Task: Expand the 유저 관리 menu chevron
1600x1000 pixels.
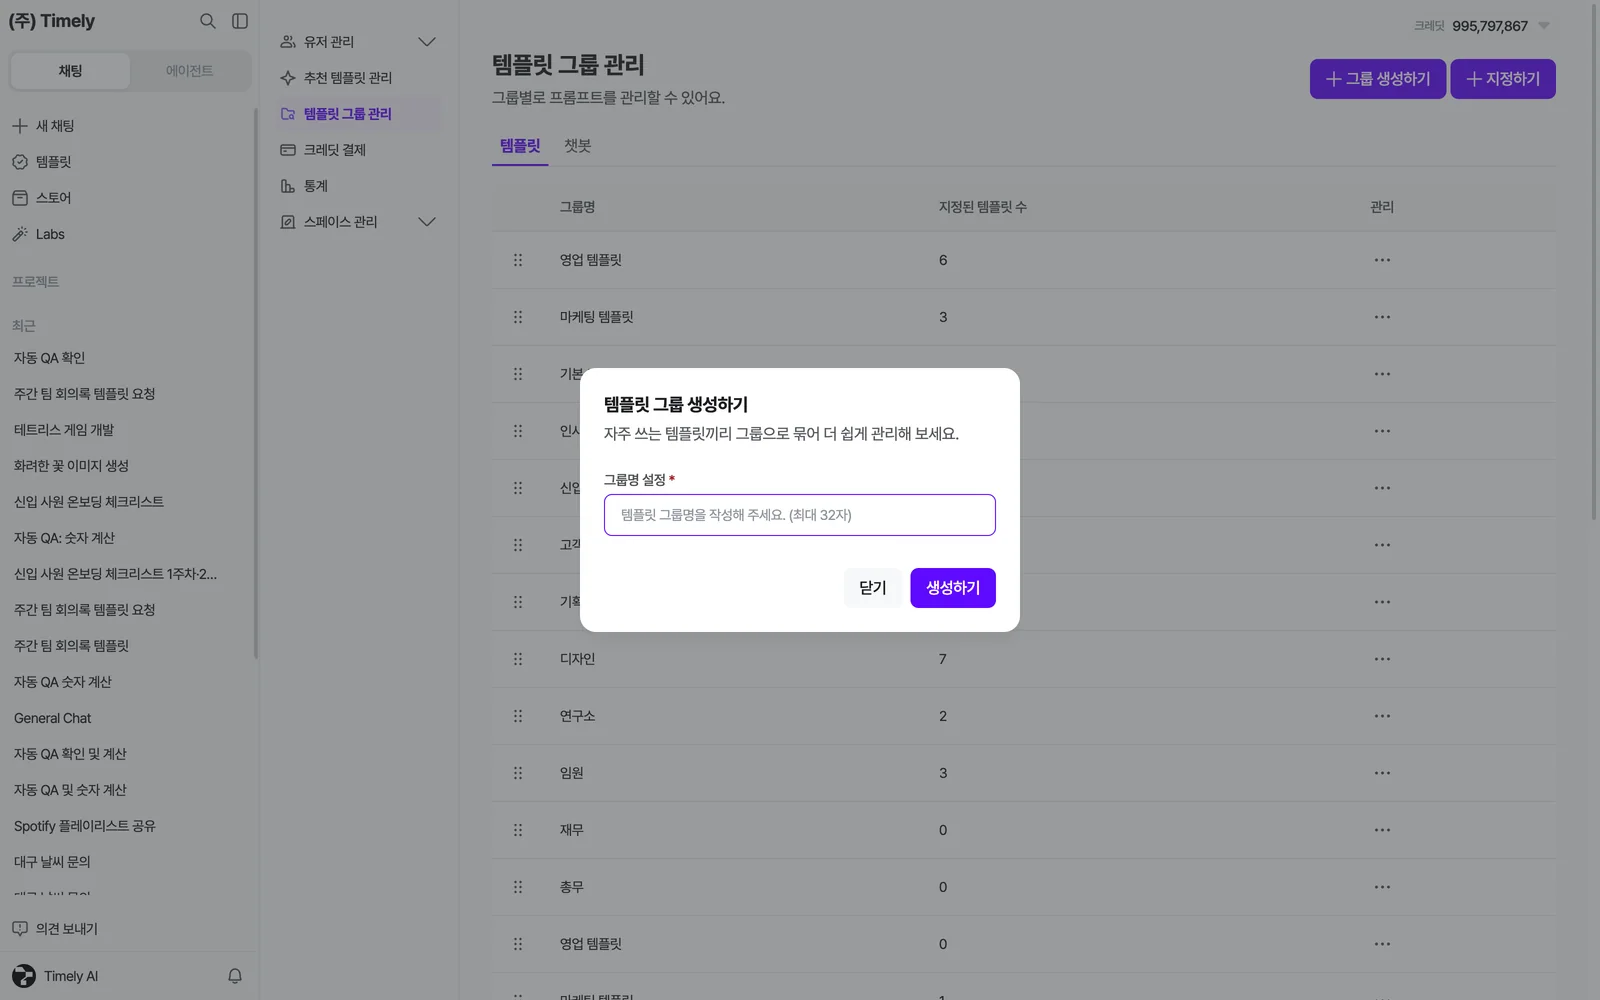Action: (427, 42)
